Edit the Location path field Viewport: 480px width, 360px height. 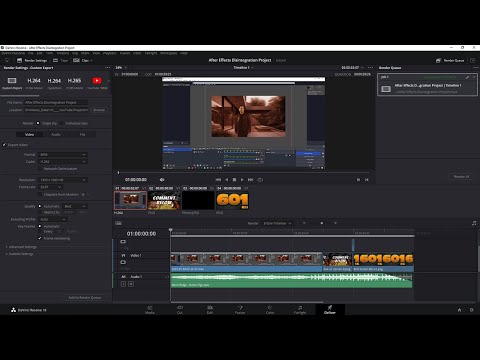pyautogui.click(x=56, y=110)
